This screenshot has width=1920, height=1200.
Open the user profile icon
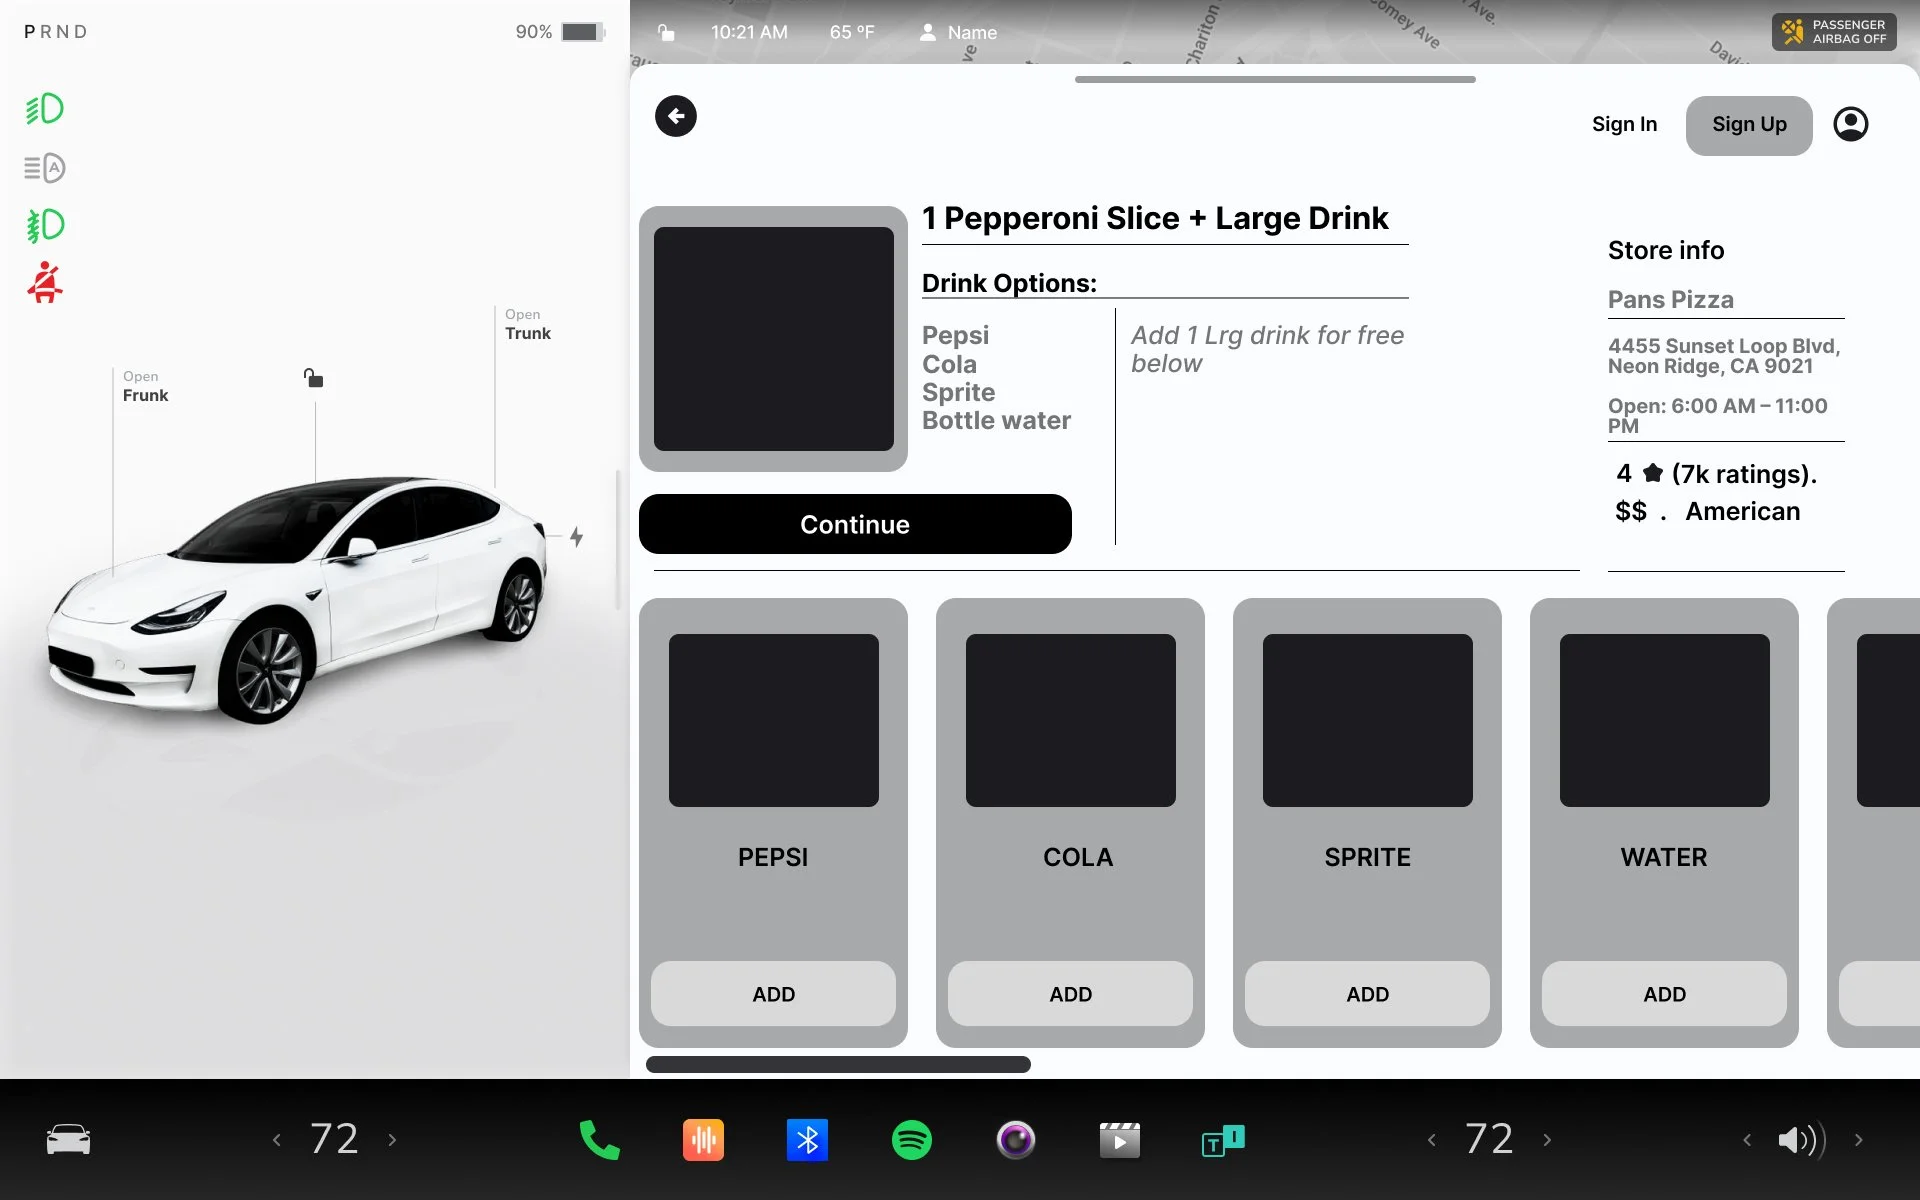tap(1850, 124)
